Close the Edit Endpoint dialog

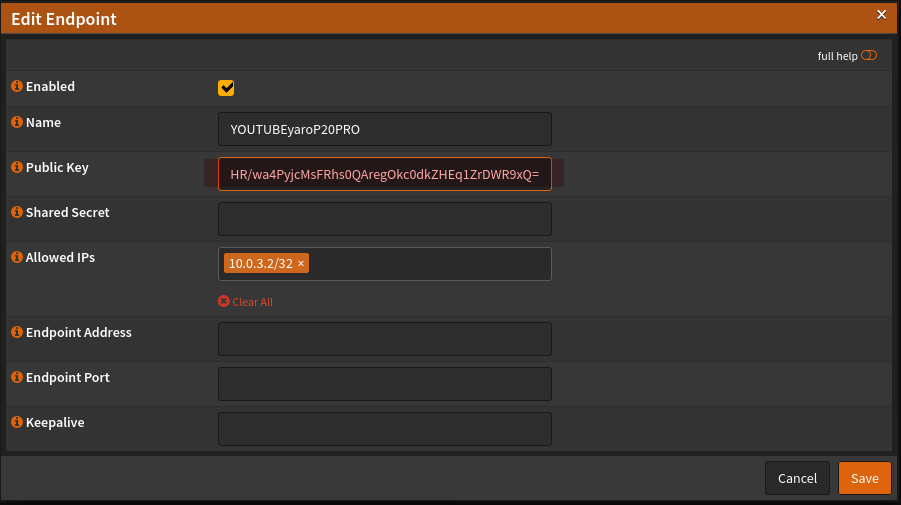(881, 15)
